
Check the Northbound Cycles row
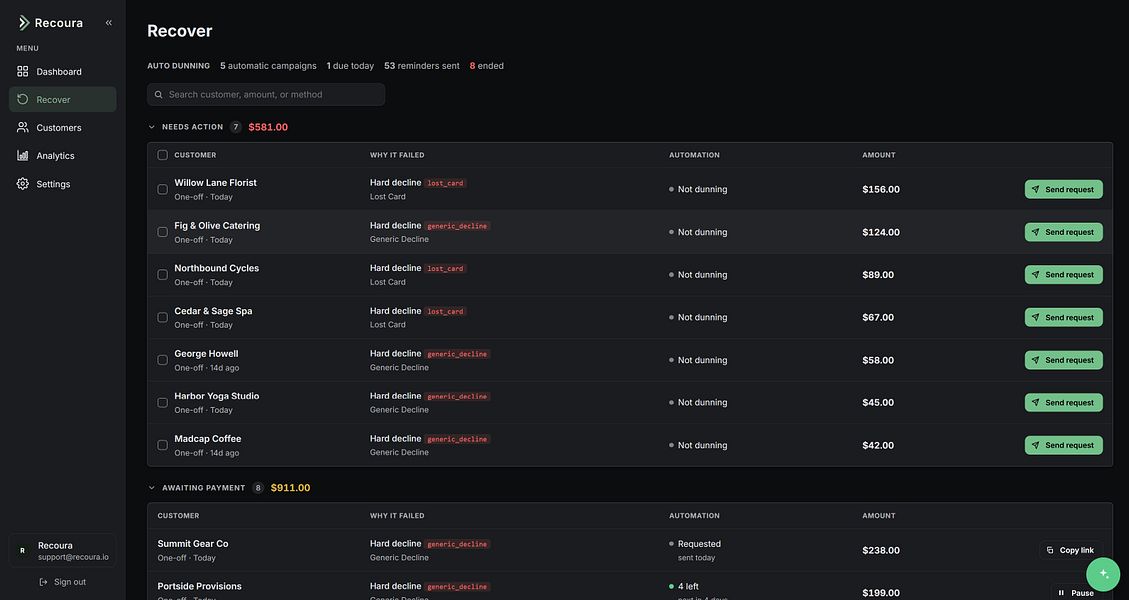click(x=163, y=274)
